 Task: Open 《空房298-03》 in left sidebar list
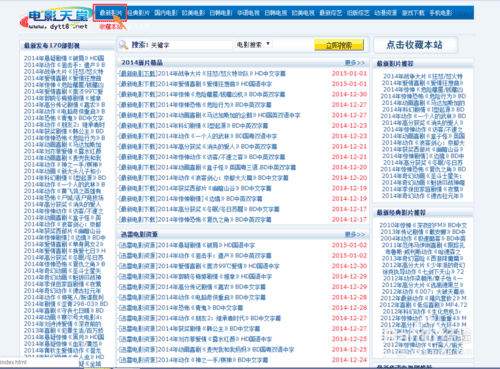(66, 304)
